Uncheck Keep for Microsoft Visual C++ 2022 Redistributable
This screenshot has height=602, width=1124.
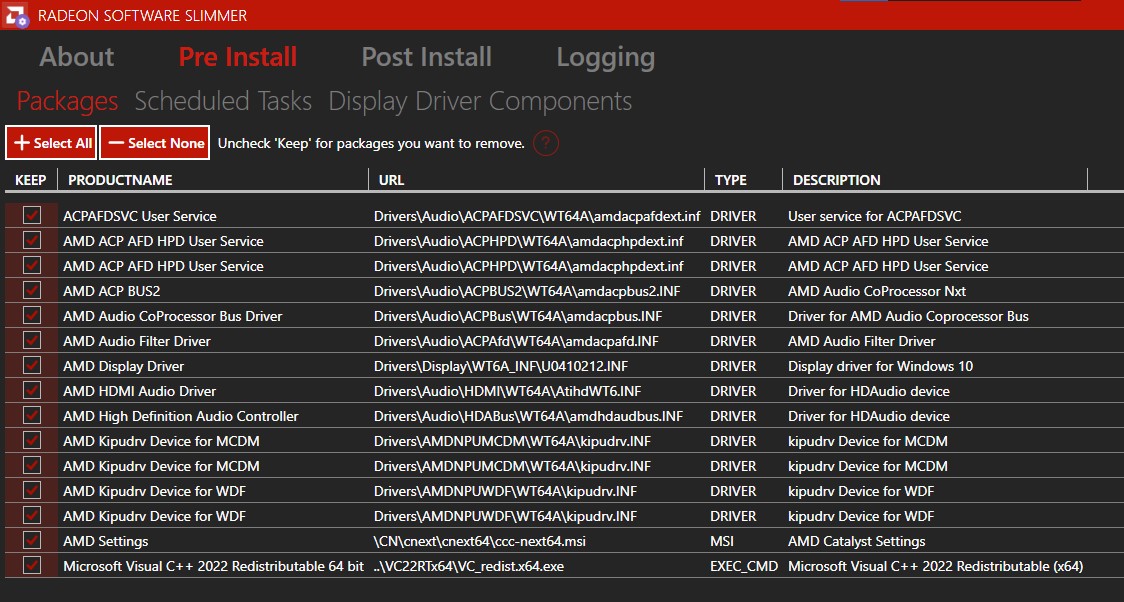tap(32, 566)
